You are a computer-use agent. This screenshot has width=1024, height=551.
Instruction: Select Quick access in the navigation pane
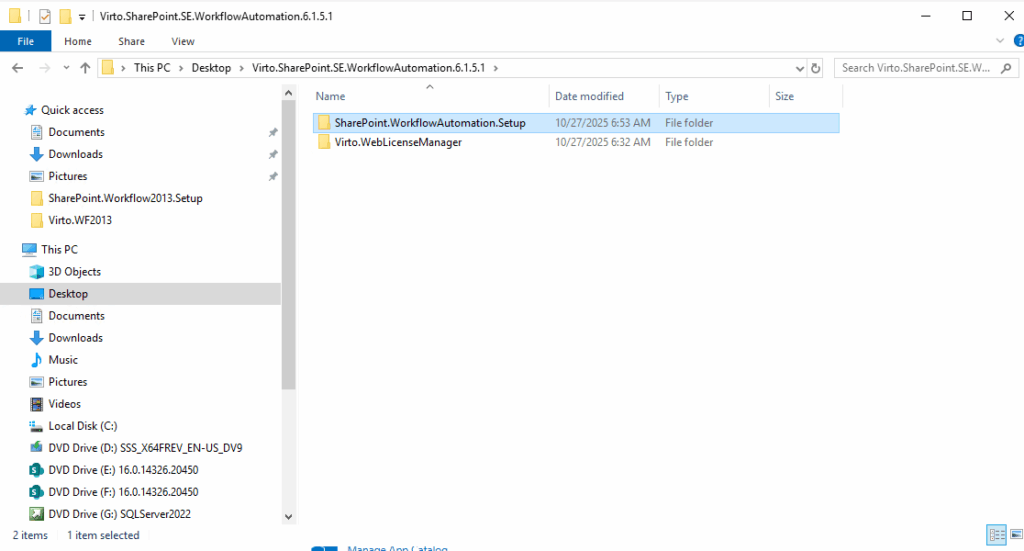click(x=72, y=110)
